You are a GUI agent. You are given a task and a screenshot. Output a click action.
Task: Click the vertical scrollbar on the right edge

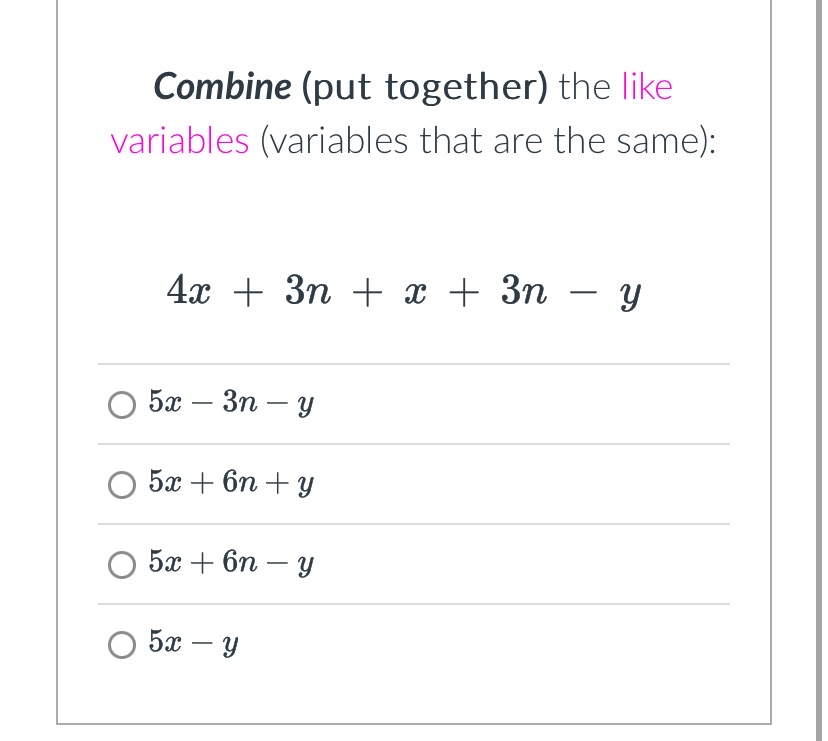[x=820, y=370]
